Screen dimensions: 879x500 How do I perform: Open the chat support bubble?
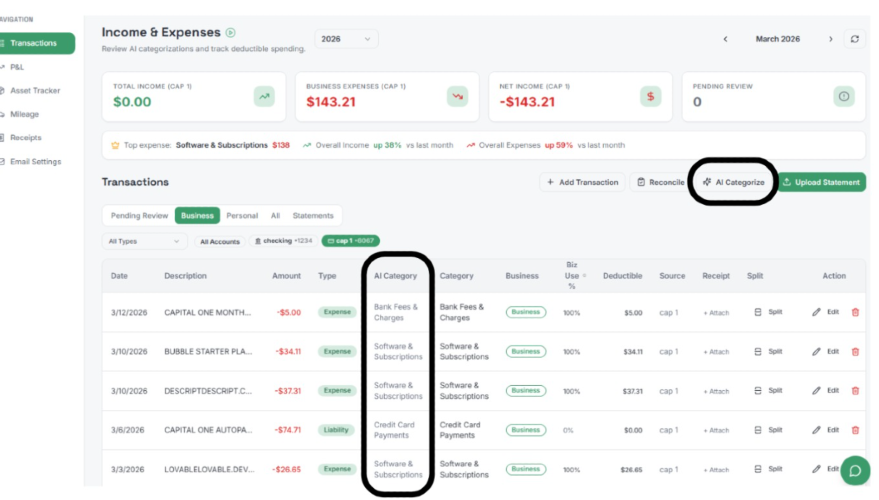[x=855, y=470]
